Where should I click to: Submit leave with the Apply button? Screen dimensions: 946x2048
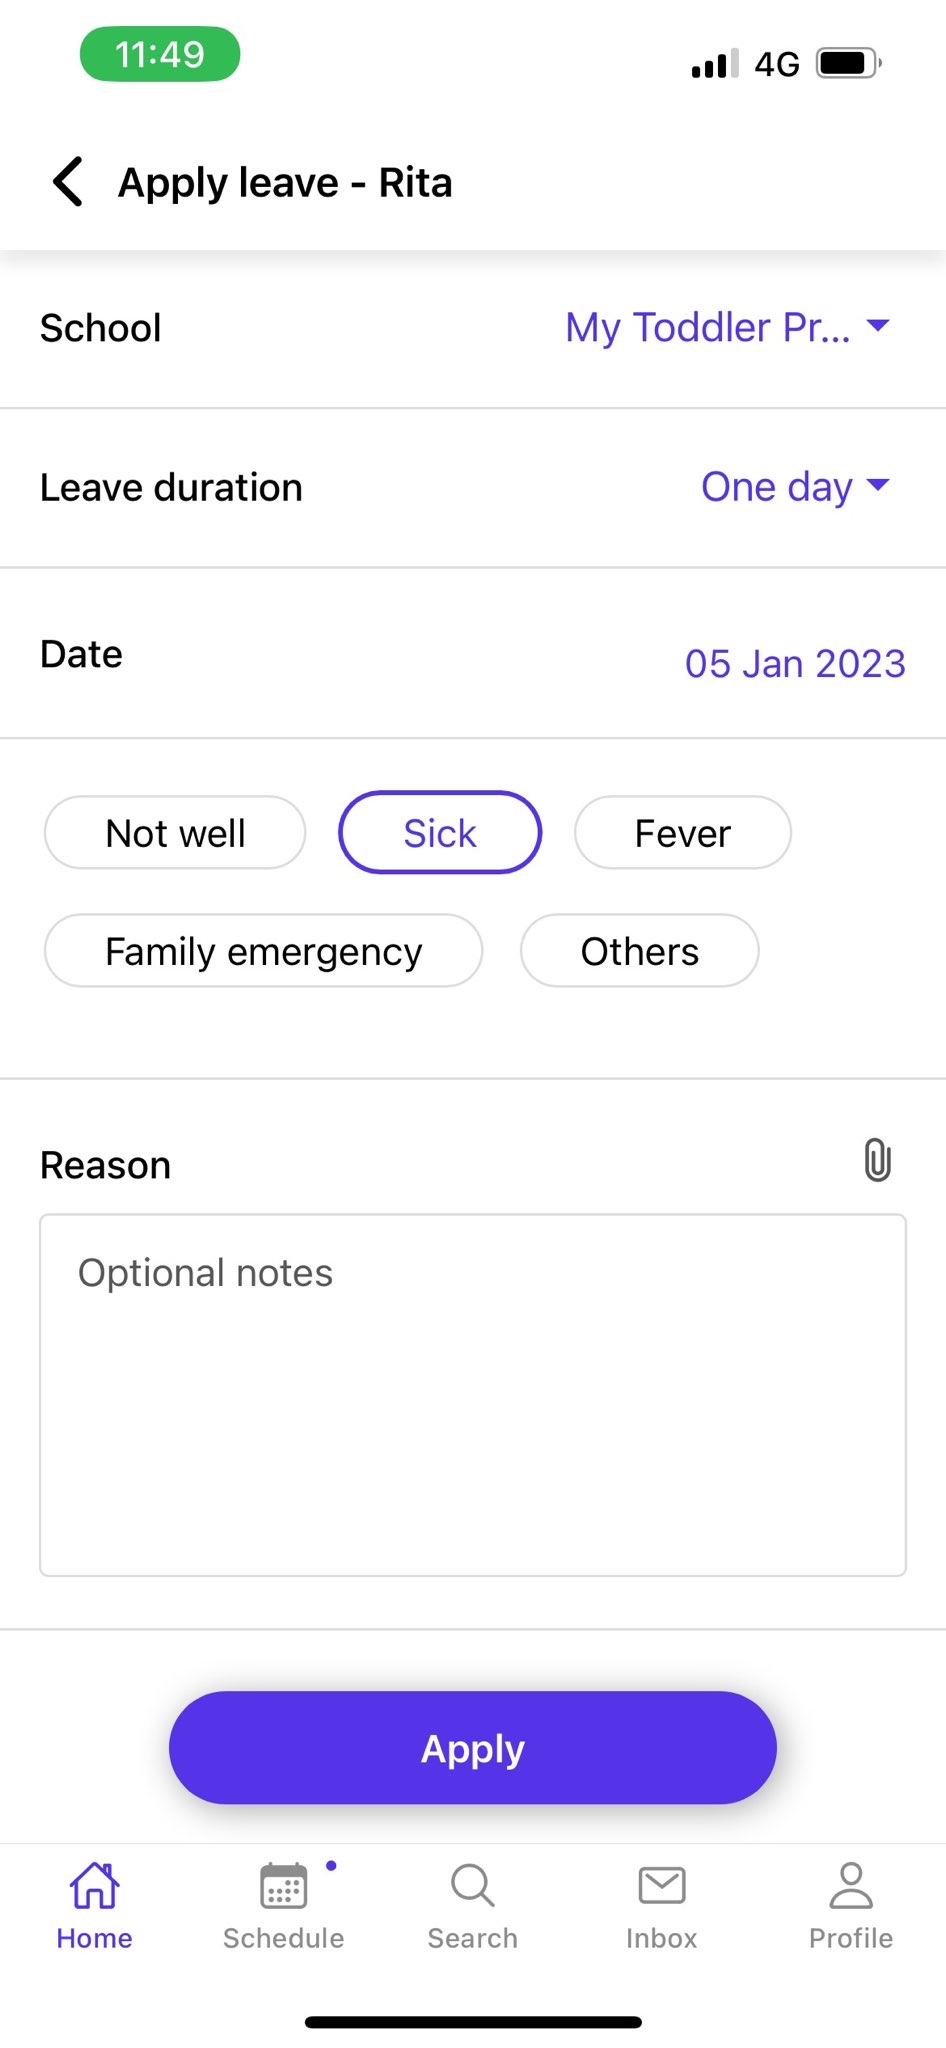[x=473, y=1747]
